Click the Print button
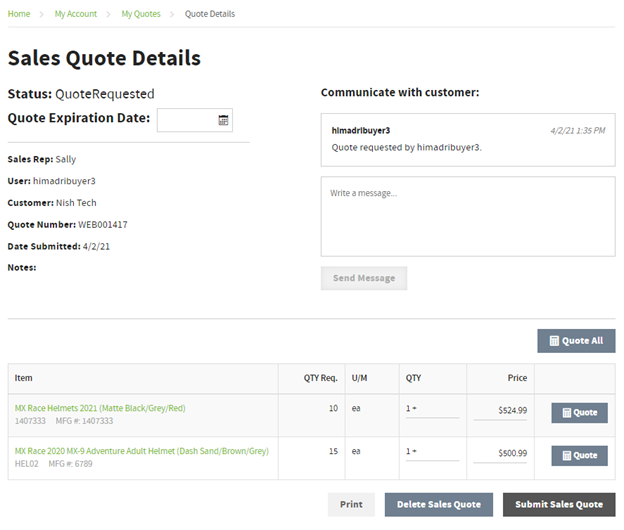 pos(351,505)
